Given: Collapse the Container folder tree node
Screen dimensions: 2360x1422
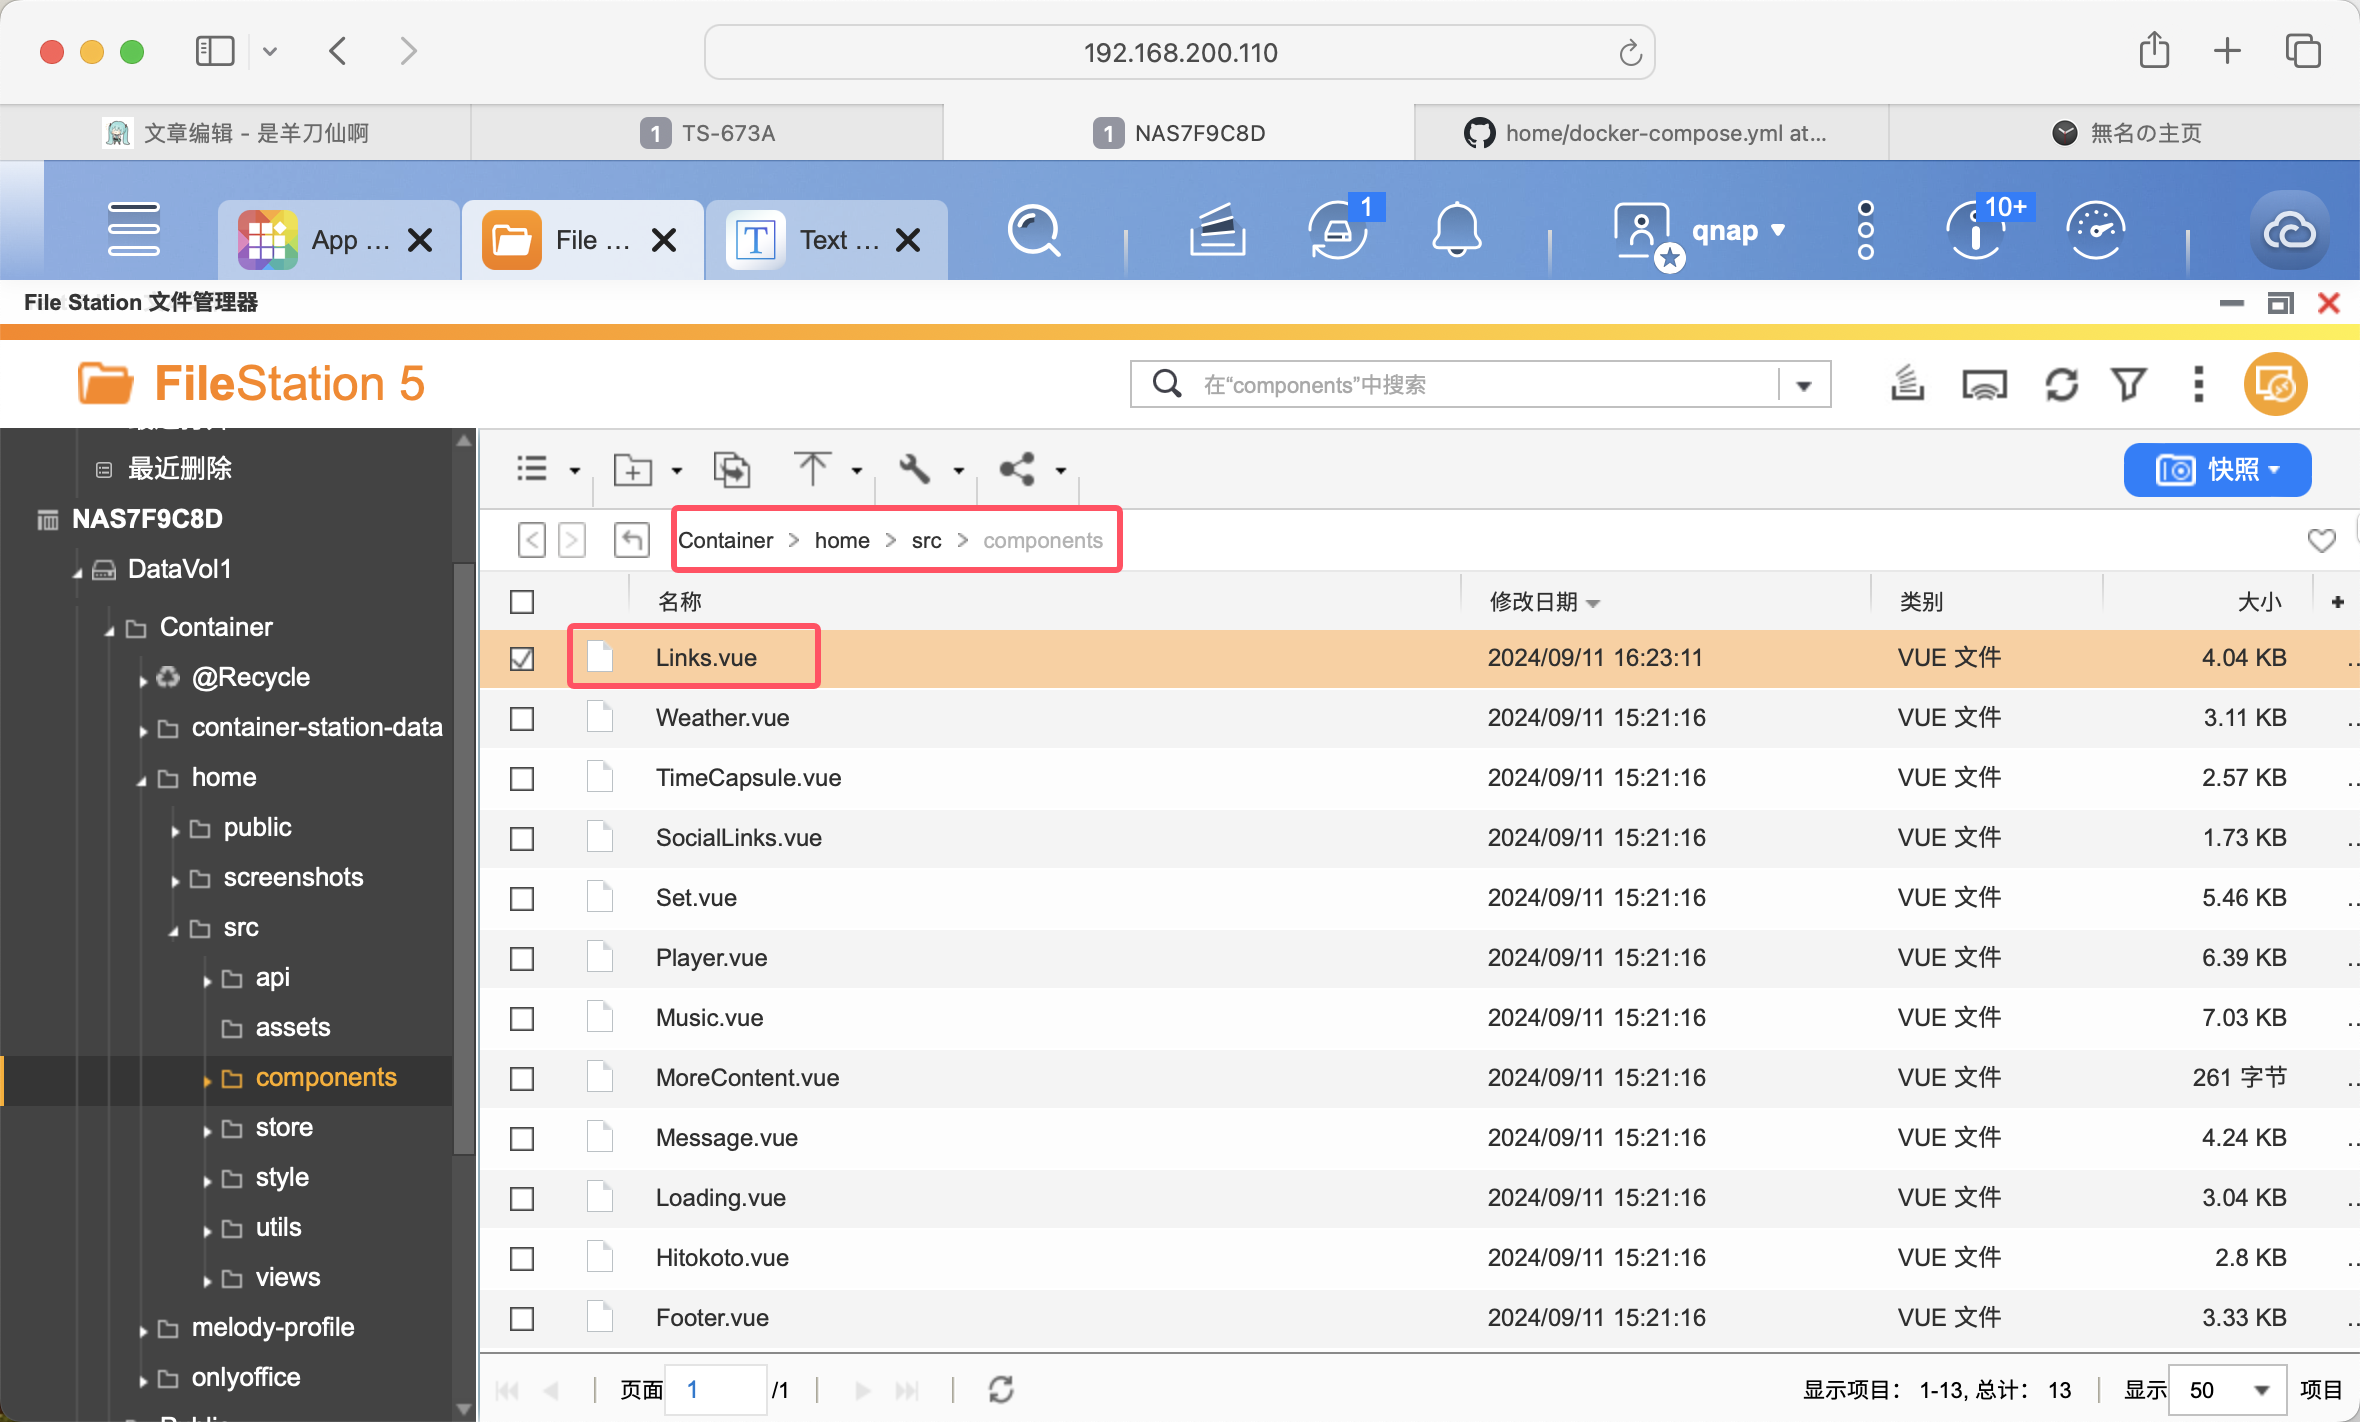Looking at the screenshot, I should (109, 630).
